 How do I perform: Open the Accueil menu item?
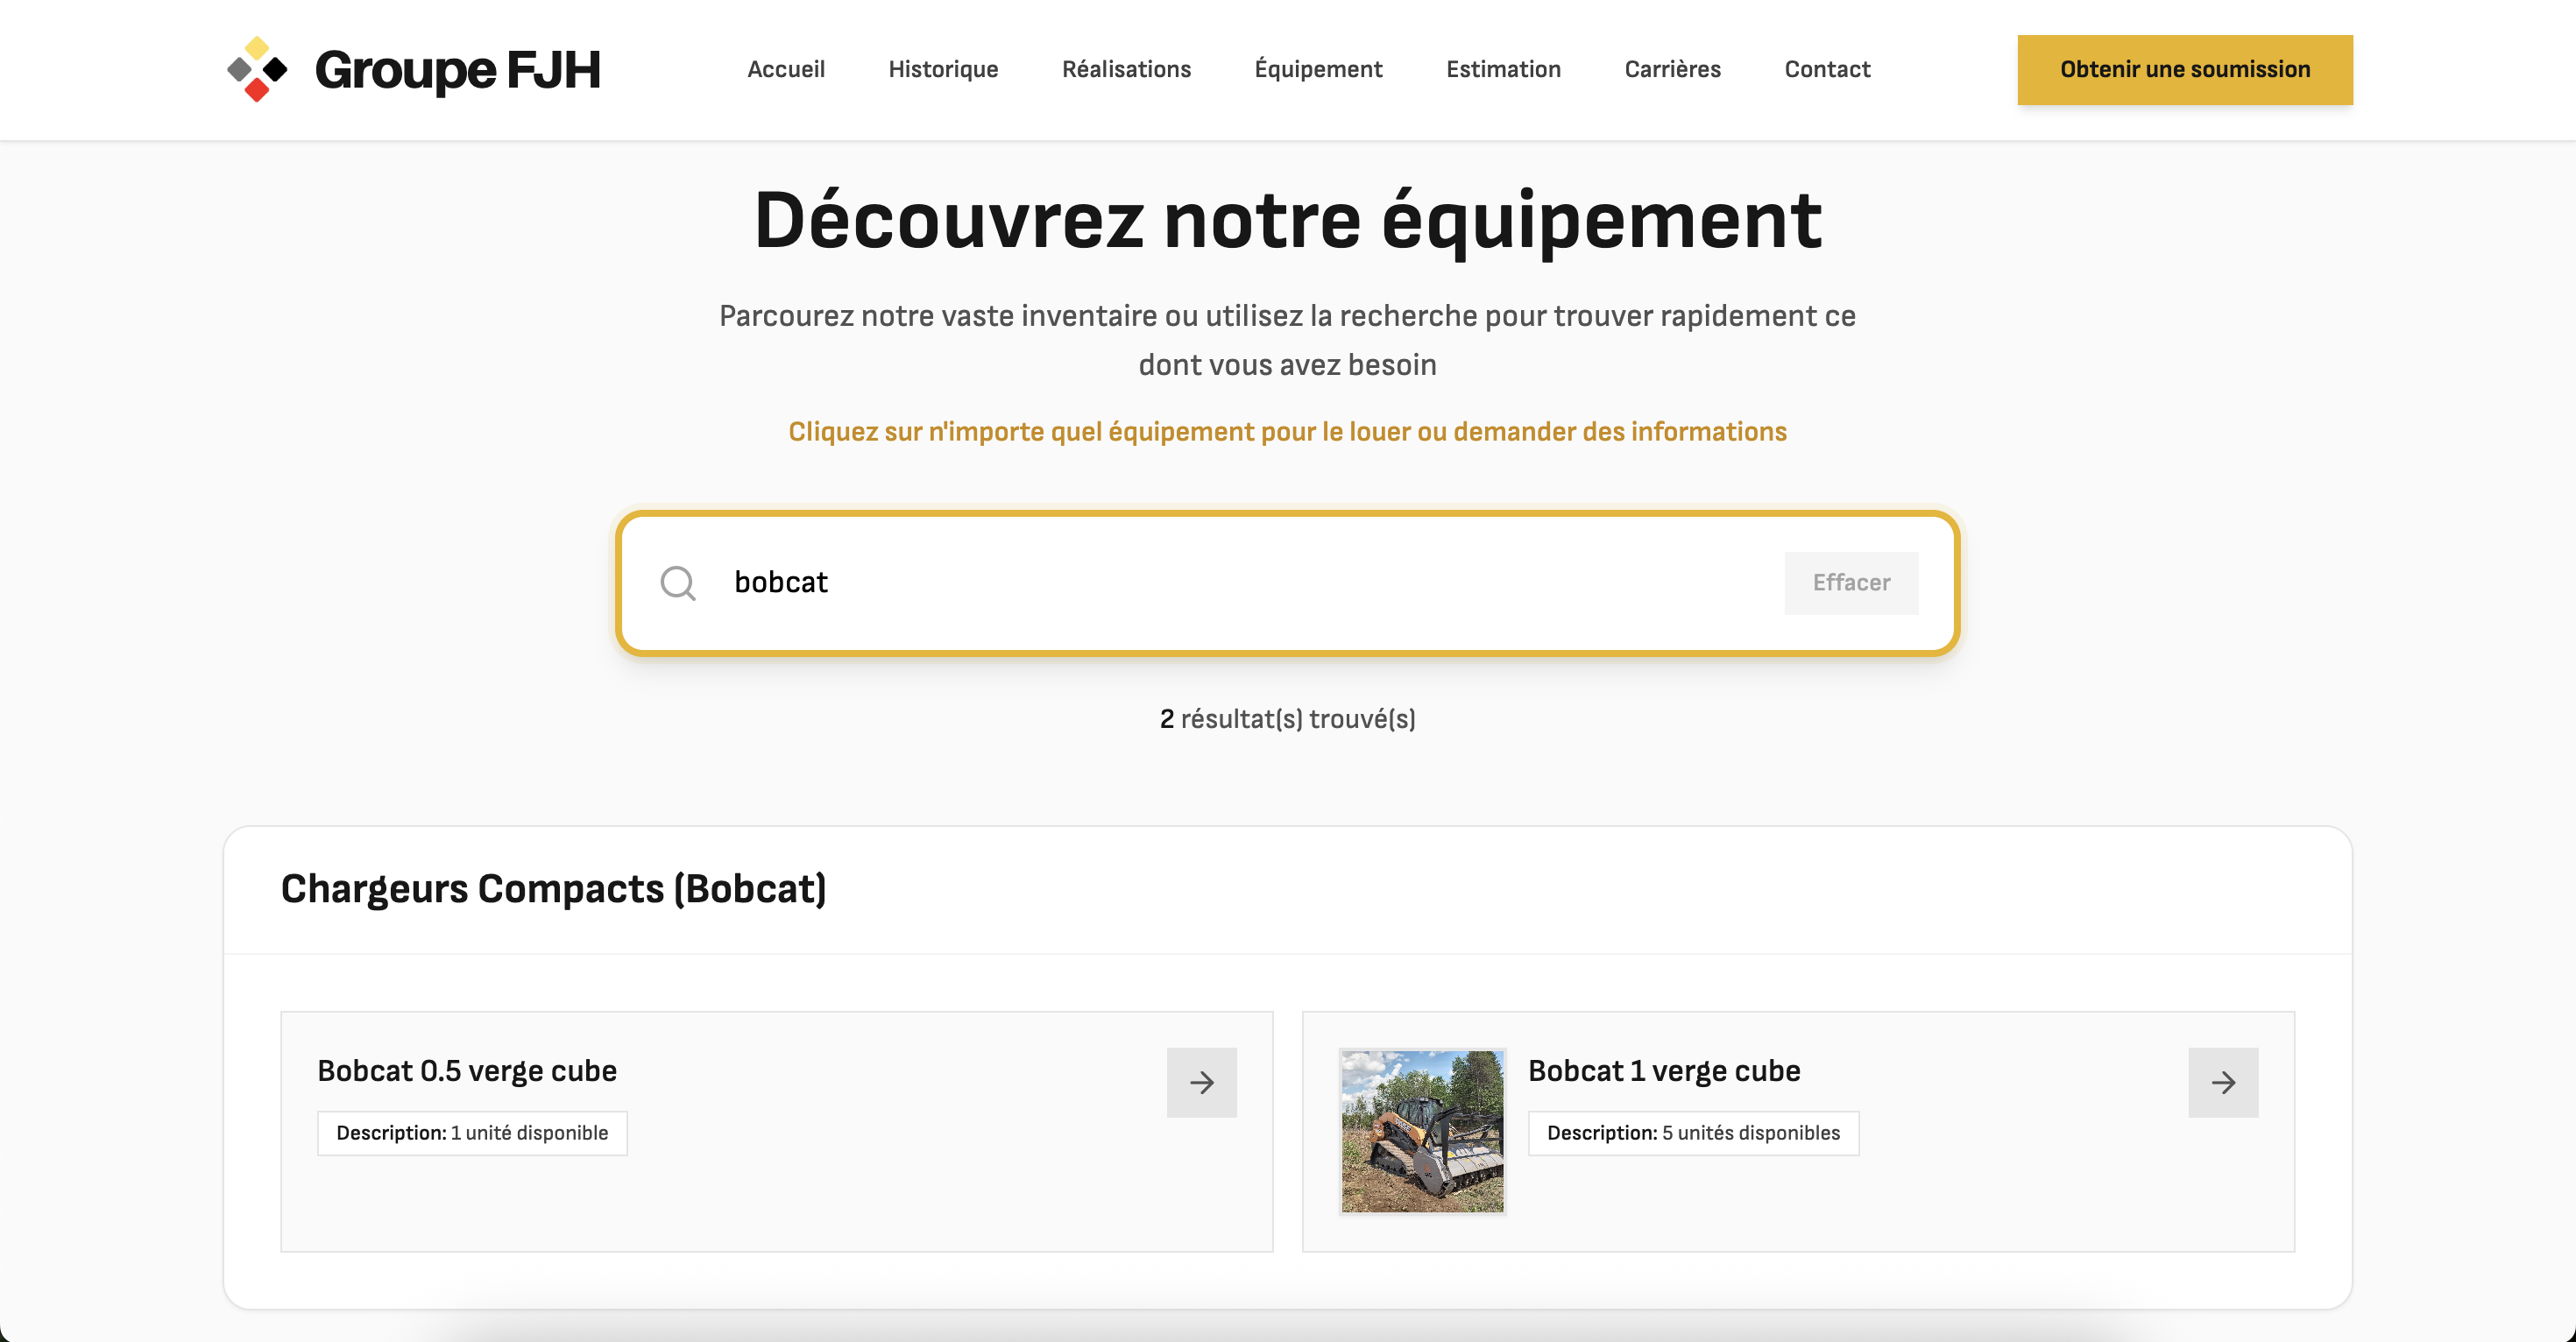785,69
